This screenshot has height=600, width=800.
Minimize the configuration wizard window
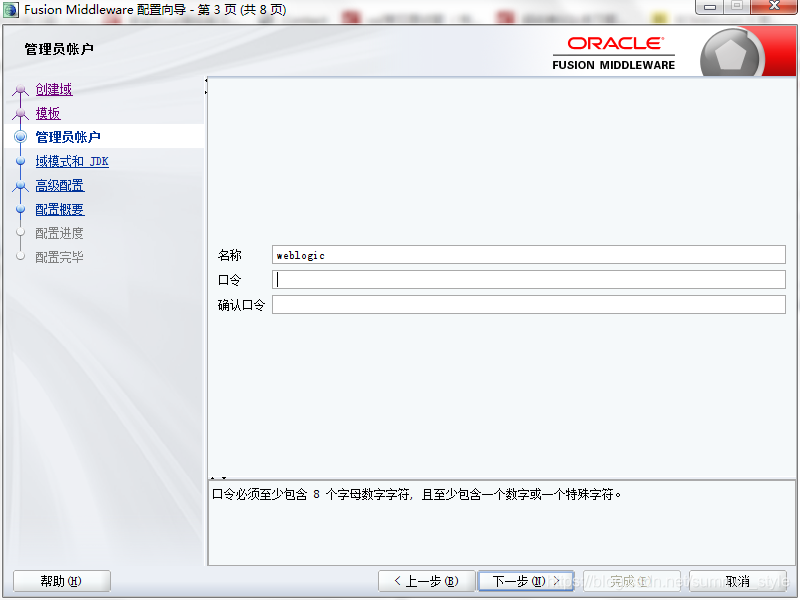click(710, 7)
